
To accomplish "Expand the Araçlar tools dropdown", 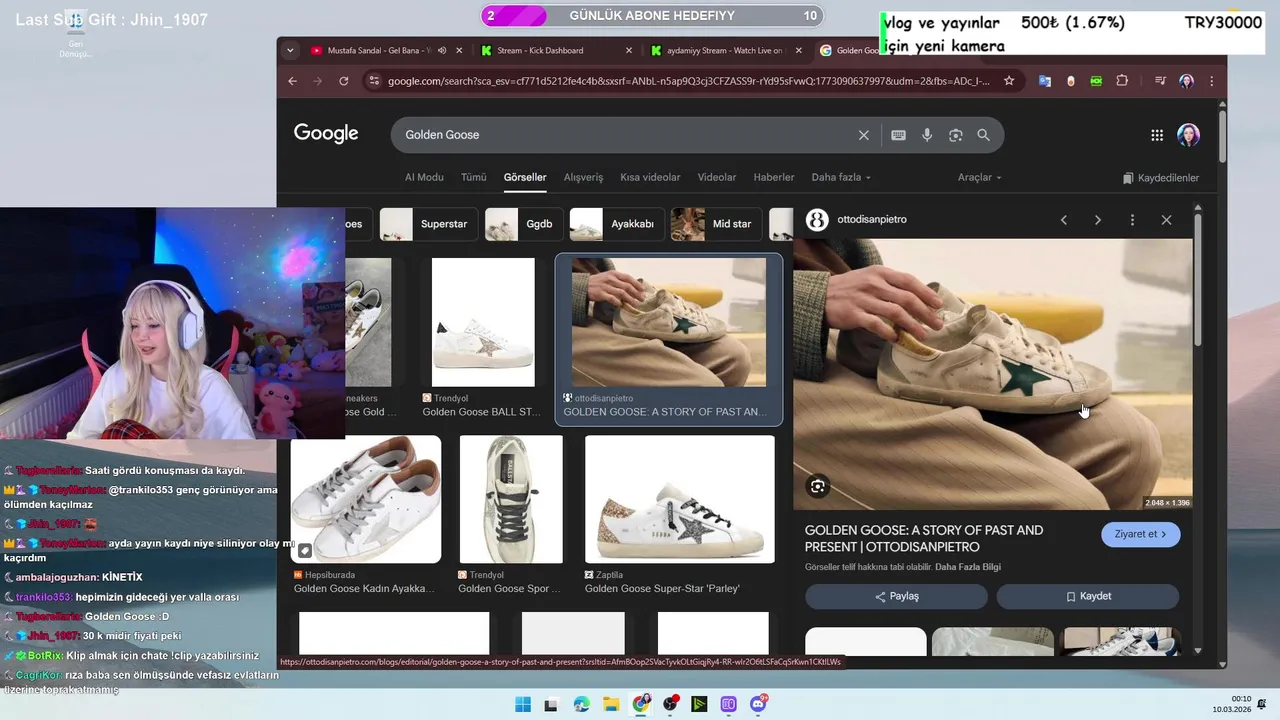I will pos(980,177).
